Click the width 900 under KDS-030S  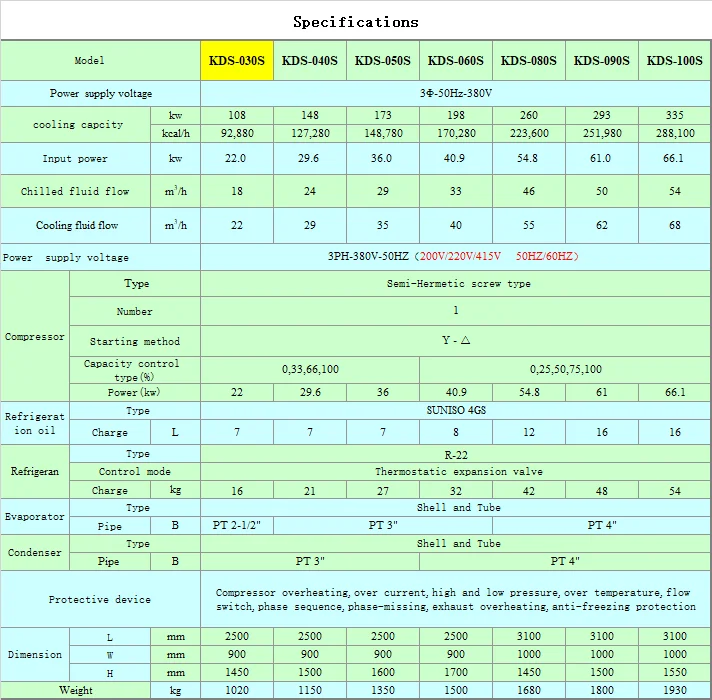pos(237,654)
